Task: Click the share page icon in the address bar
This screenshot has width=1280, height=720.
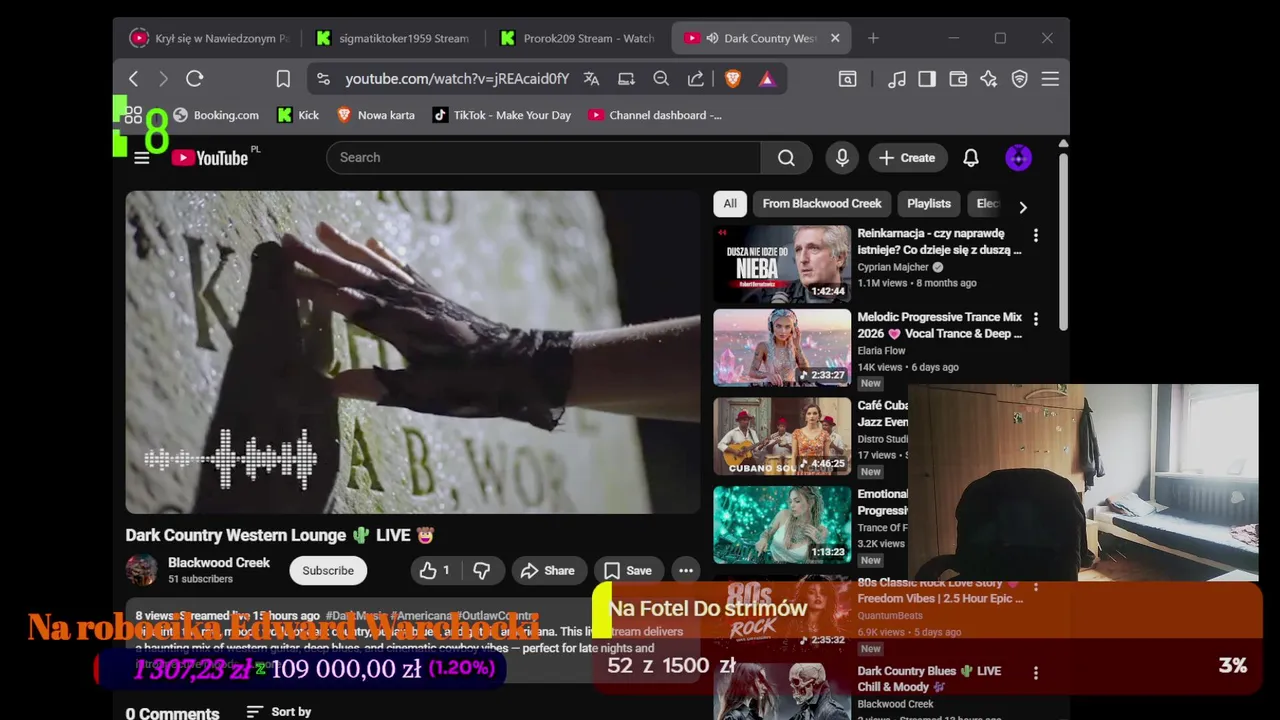Action: 696,79
